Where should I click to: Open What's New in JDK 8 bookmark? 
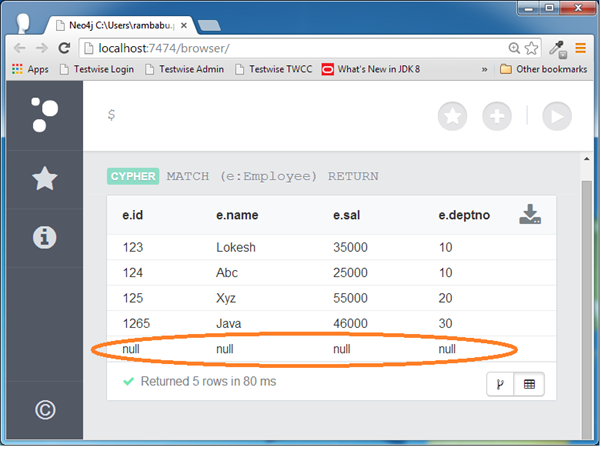(x=371, y=69)
